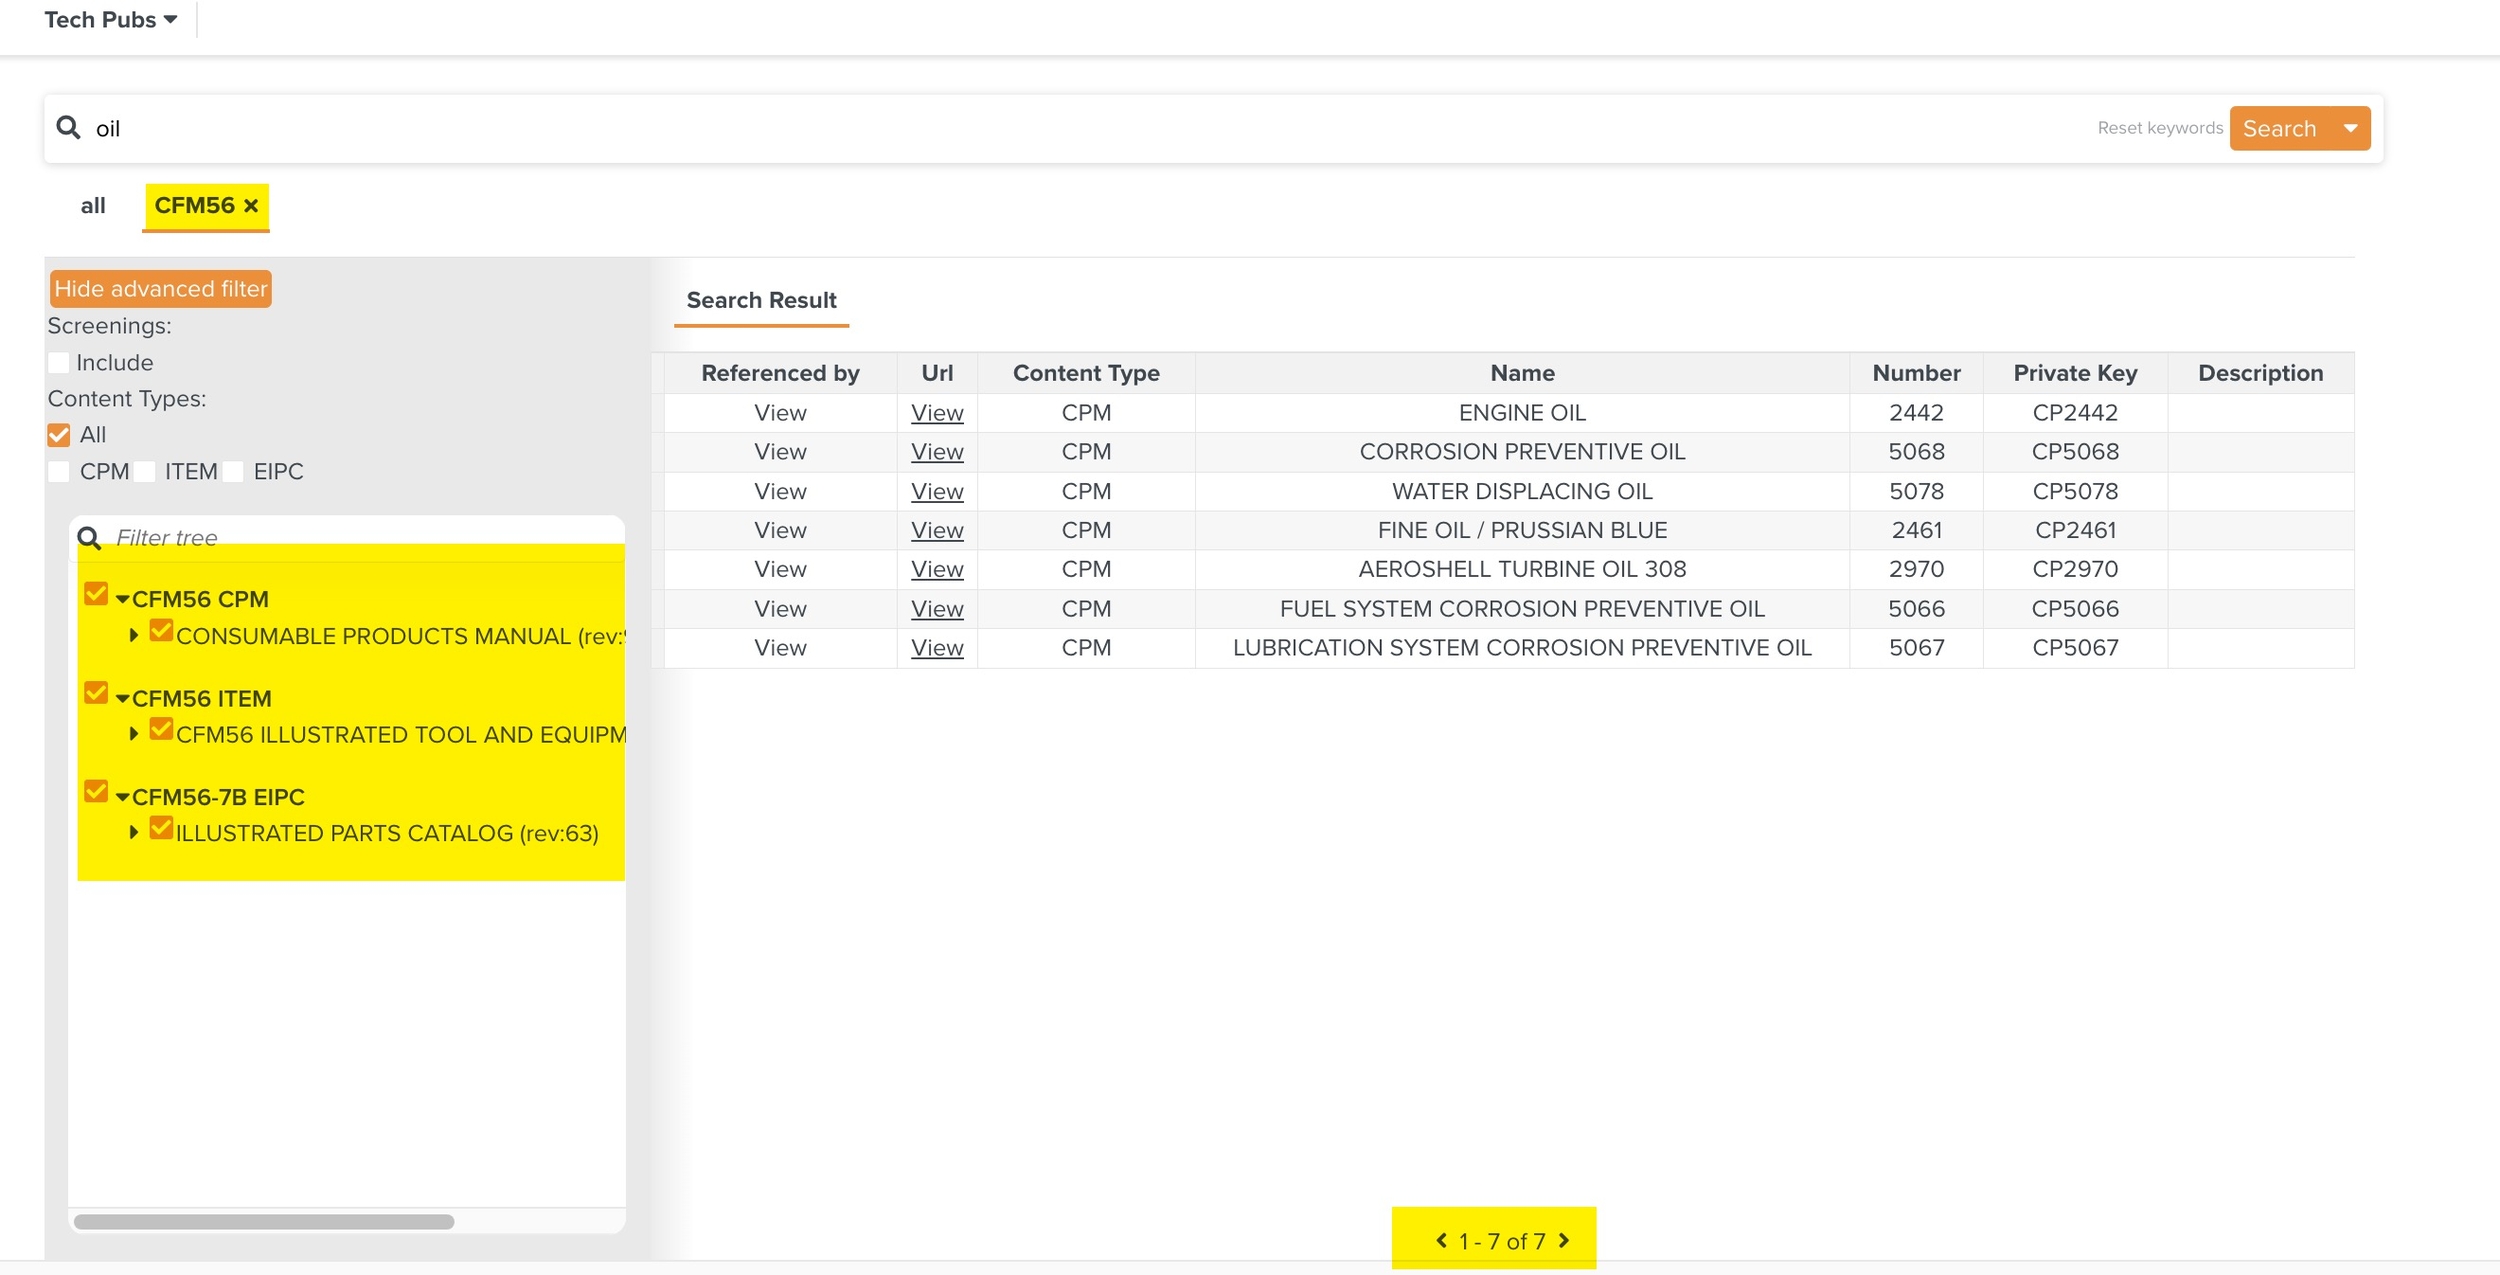
Task: Open Url View link for WATER DISPLACING OIL
Action: point(937,492)
